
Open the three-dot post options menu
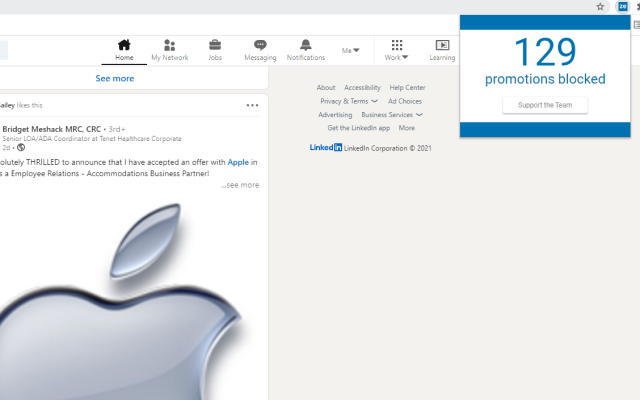(252, 105)
